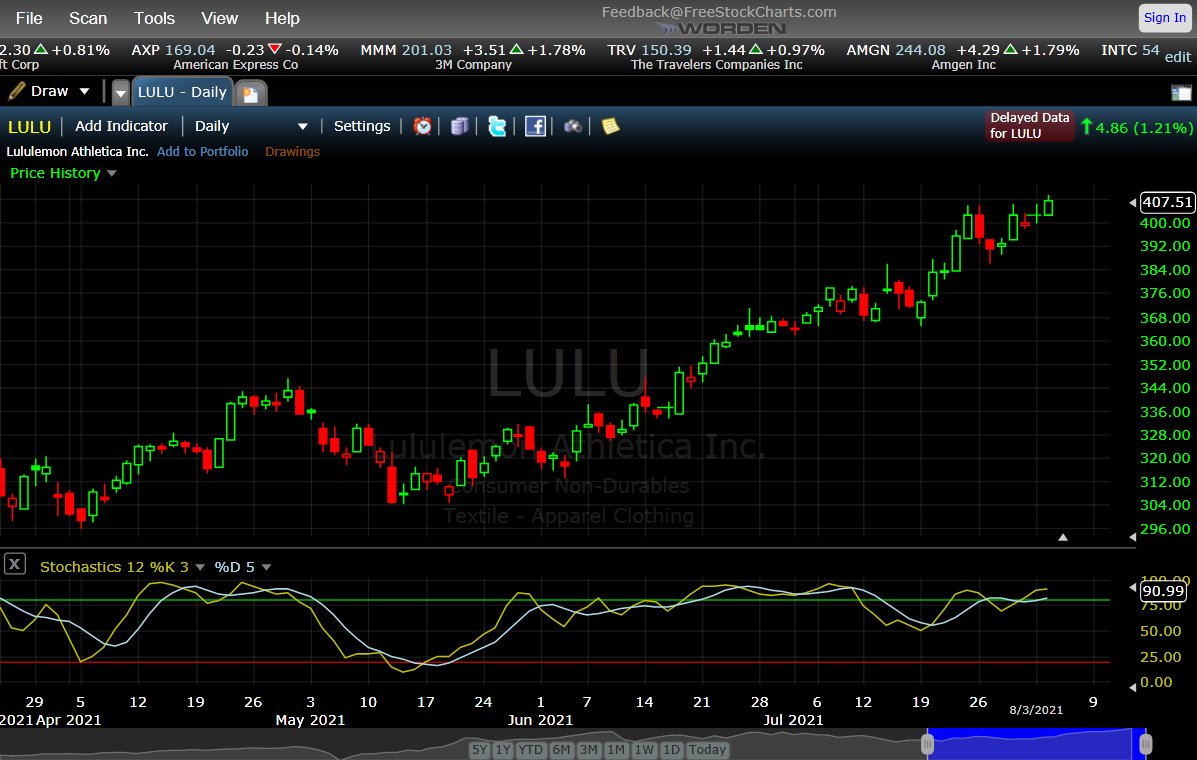Click the blue selected range in timeline

1037,743
